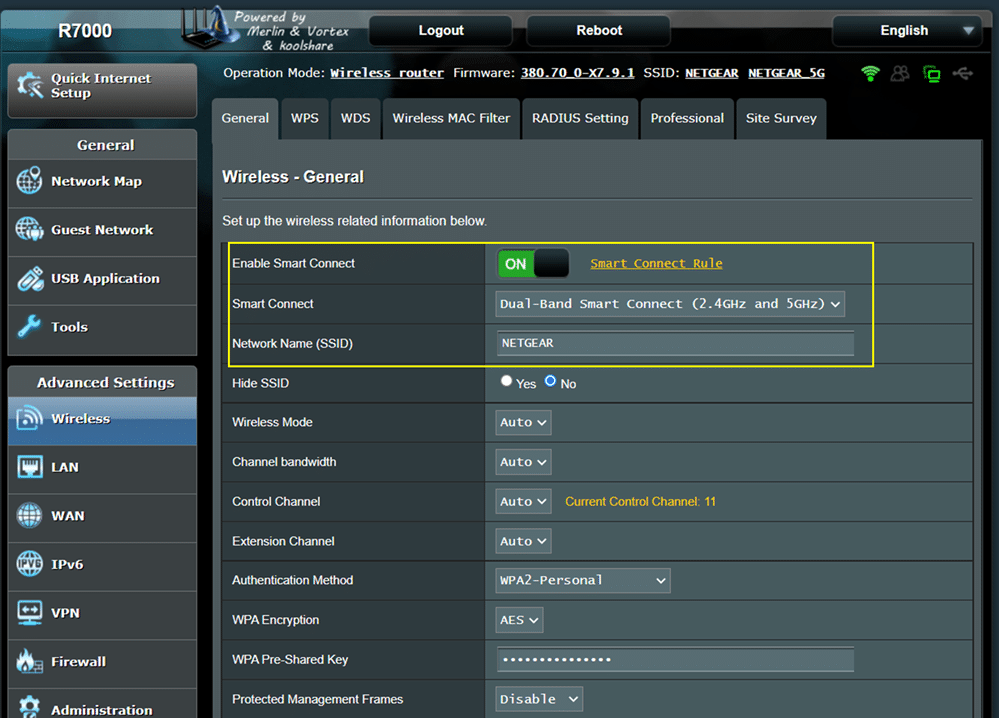Open the VPN monitor icon
999x718 pixels.
point(29,613)
